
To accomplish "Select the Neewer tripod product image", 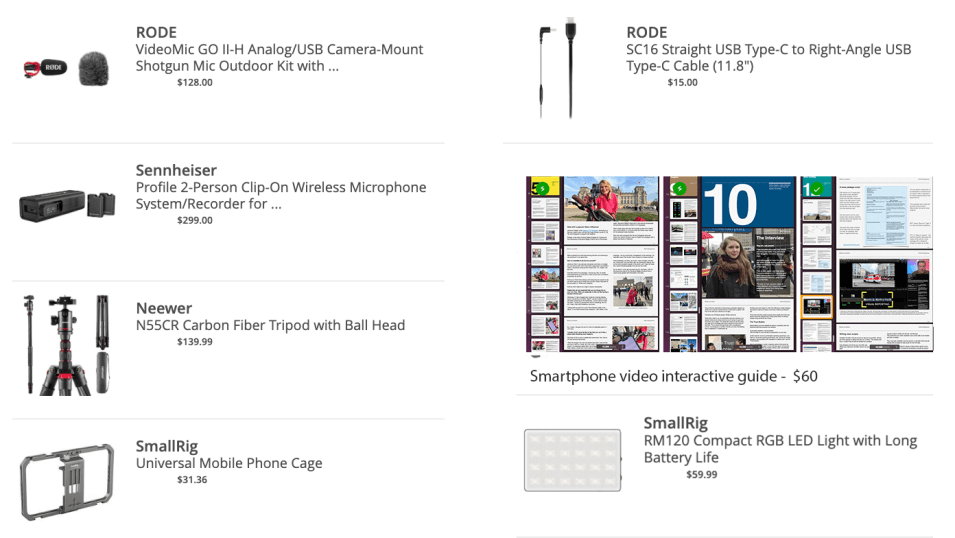I will 66,345.
